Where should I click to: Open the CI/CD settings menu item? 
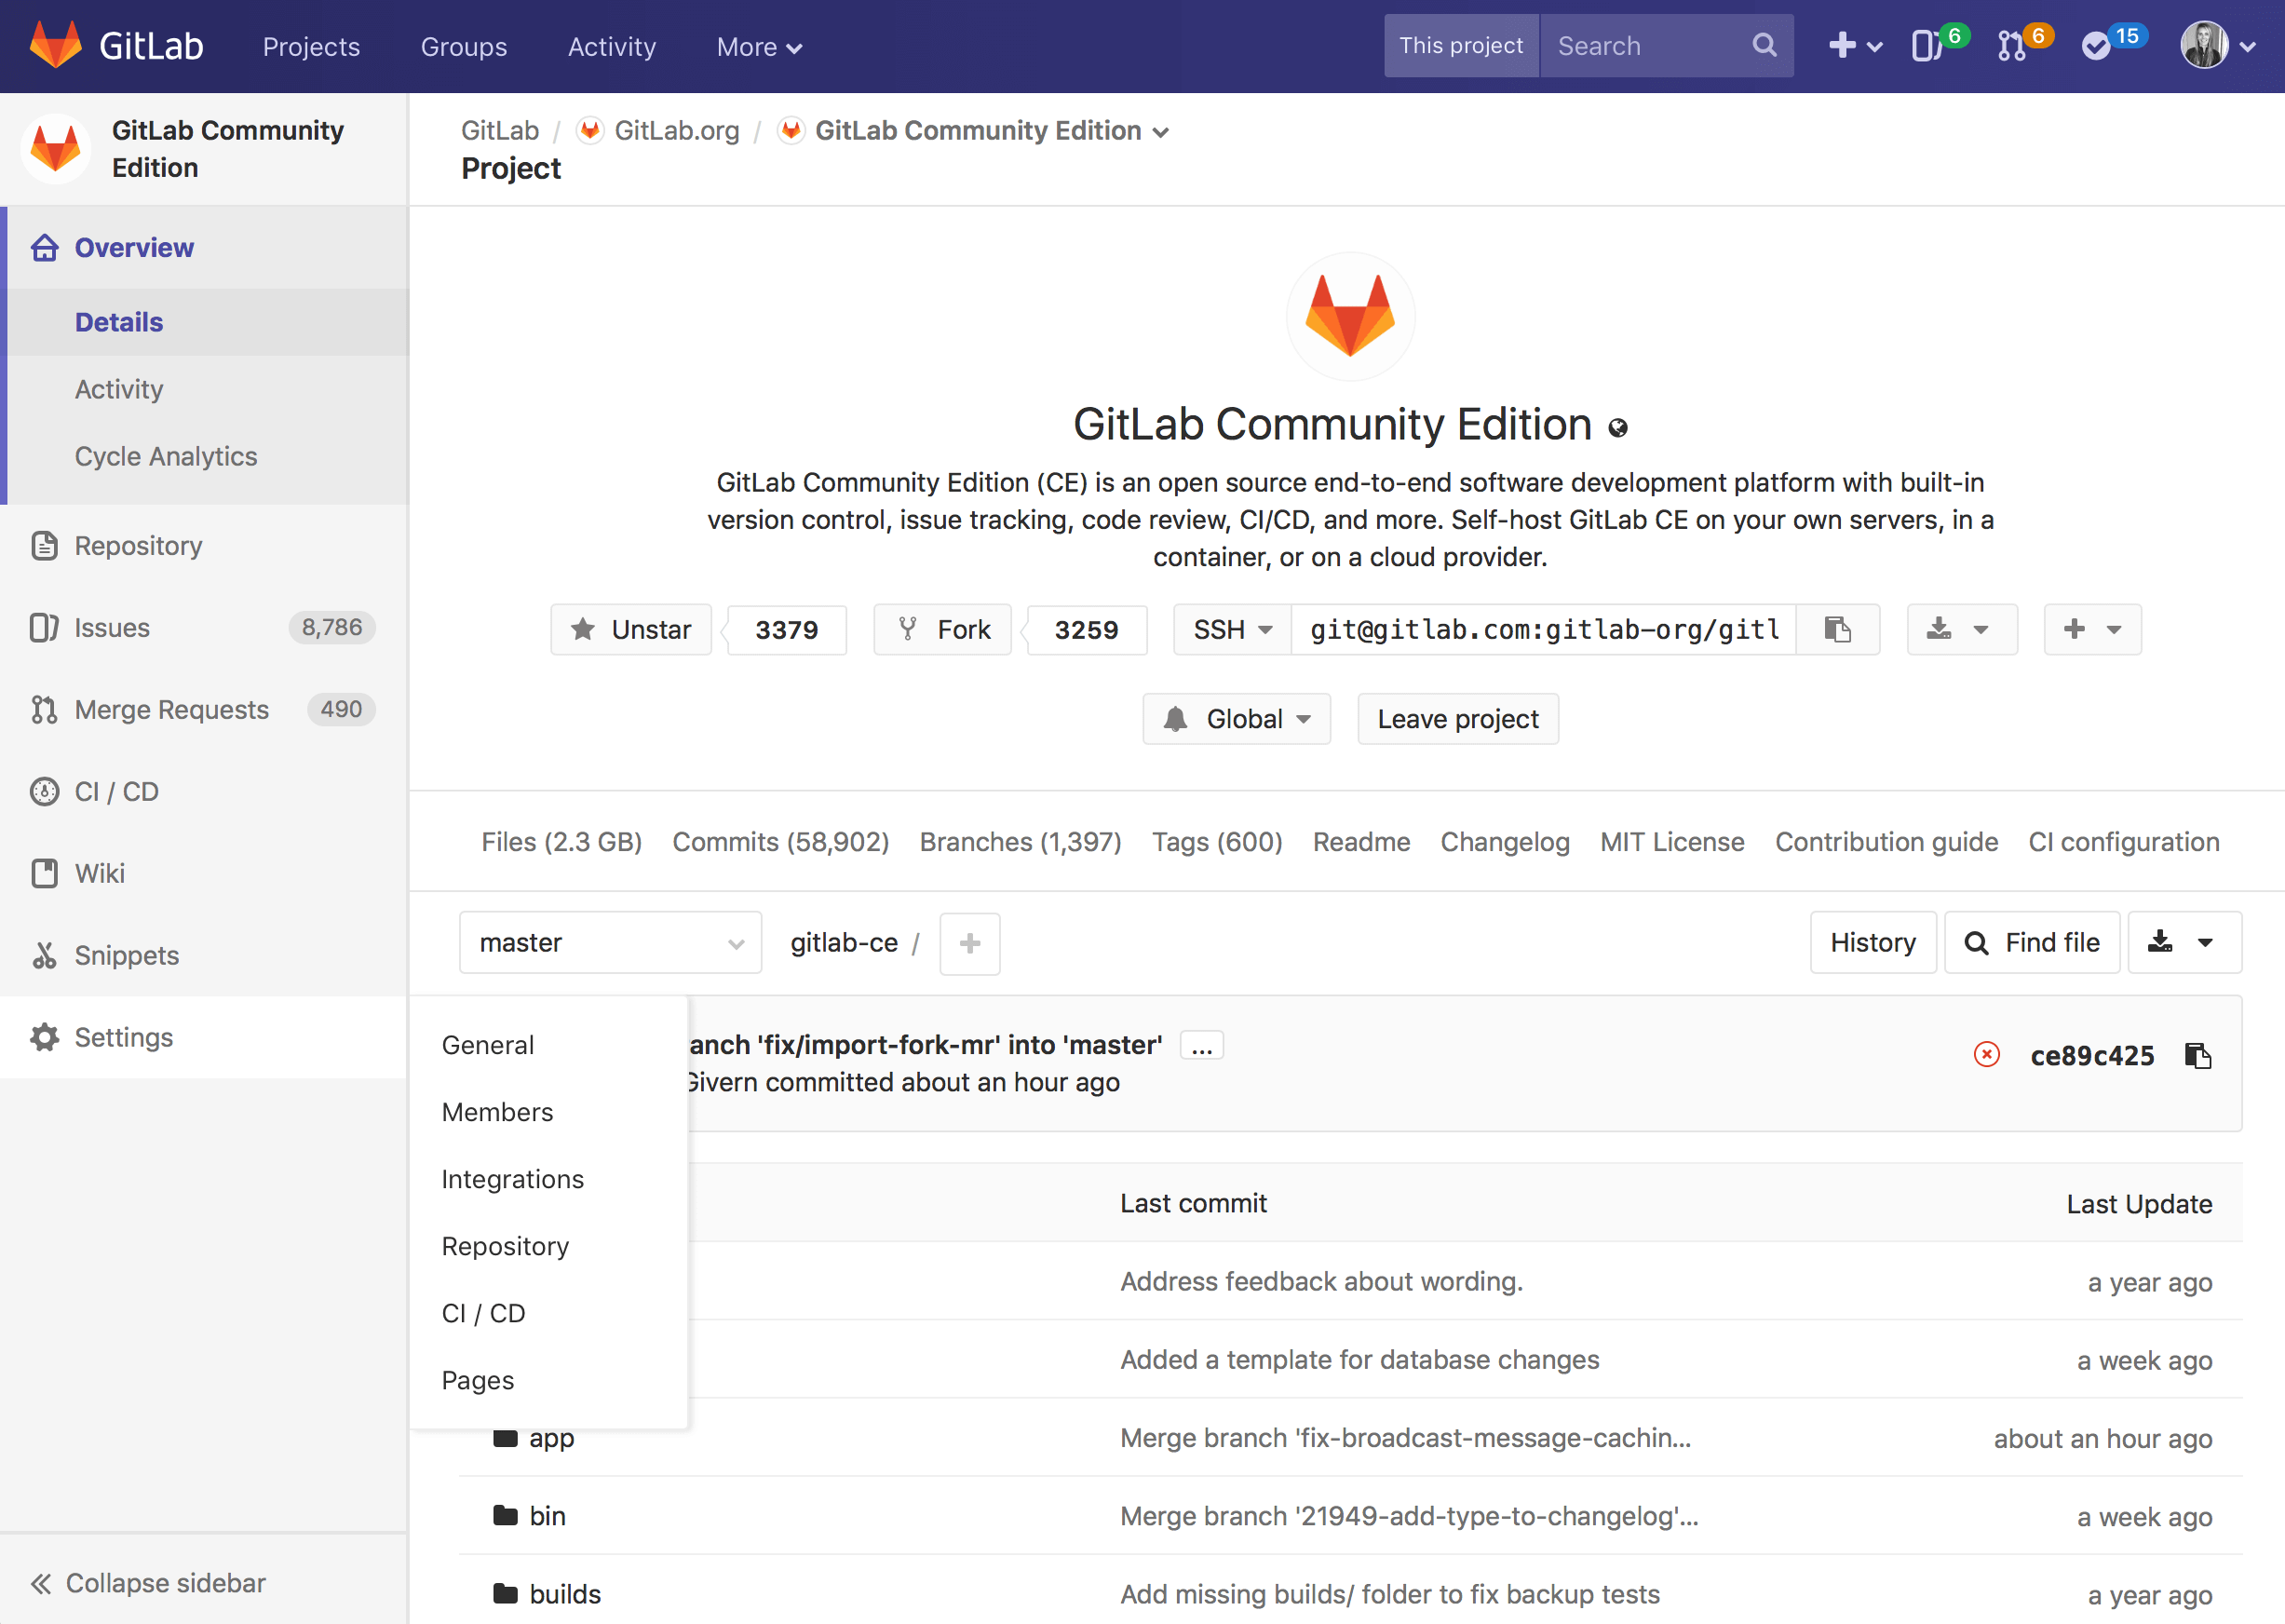(483, 1313)
